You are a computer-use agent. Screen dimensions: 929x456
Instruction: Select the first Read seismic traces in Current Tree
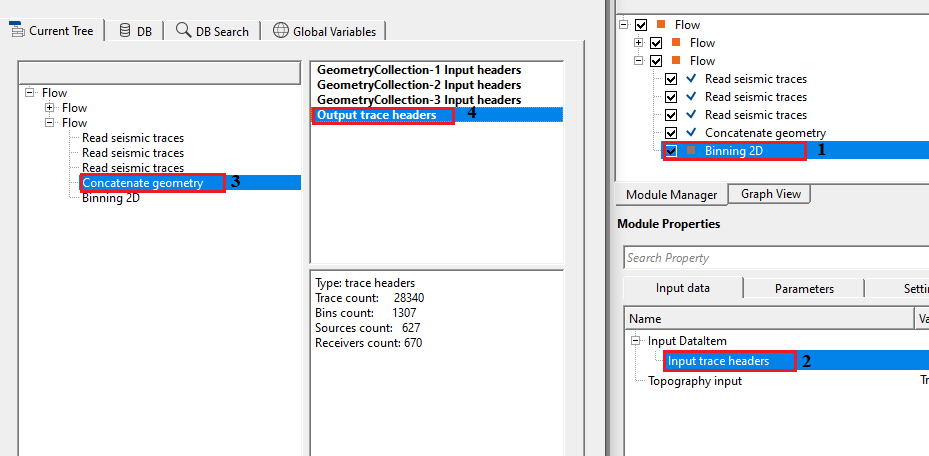click(133, 138)
